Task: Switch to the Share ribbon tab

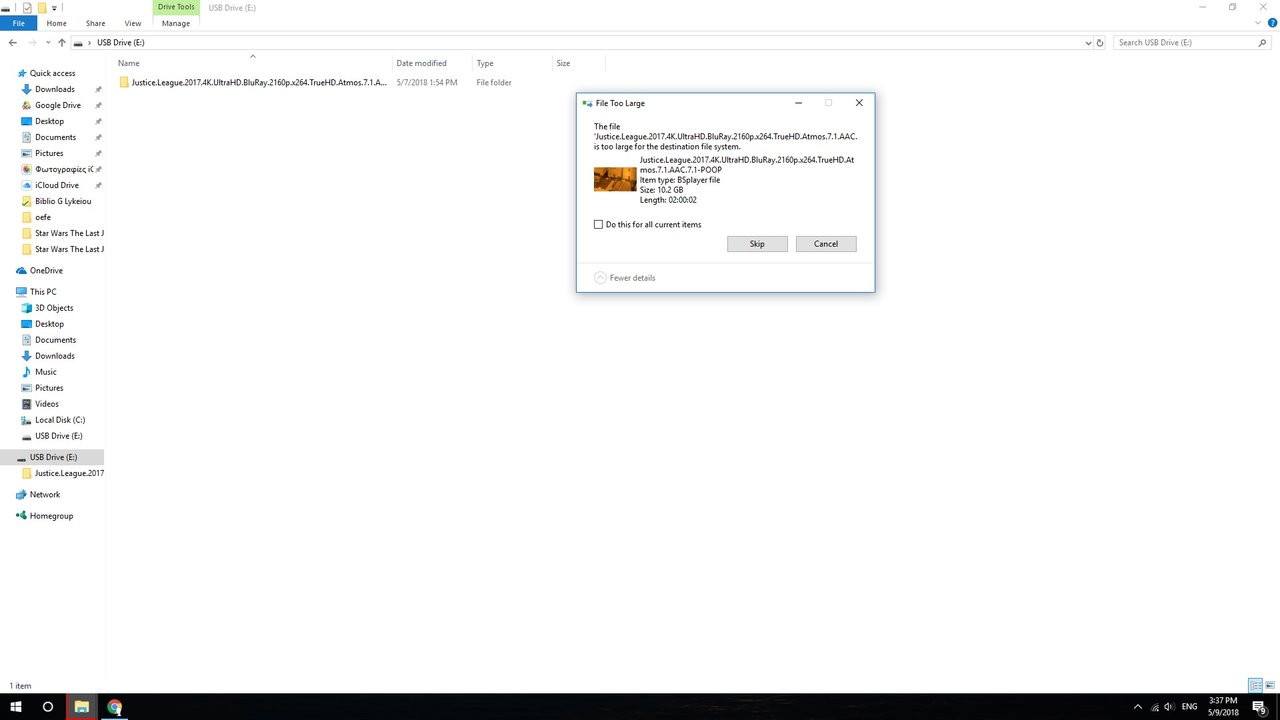Action: 95,23
